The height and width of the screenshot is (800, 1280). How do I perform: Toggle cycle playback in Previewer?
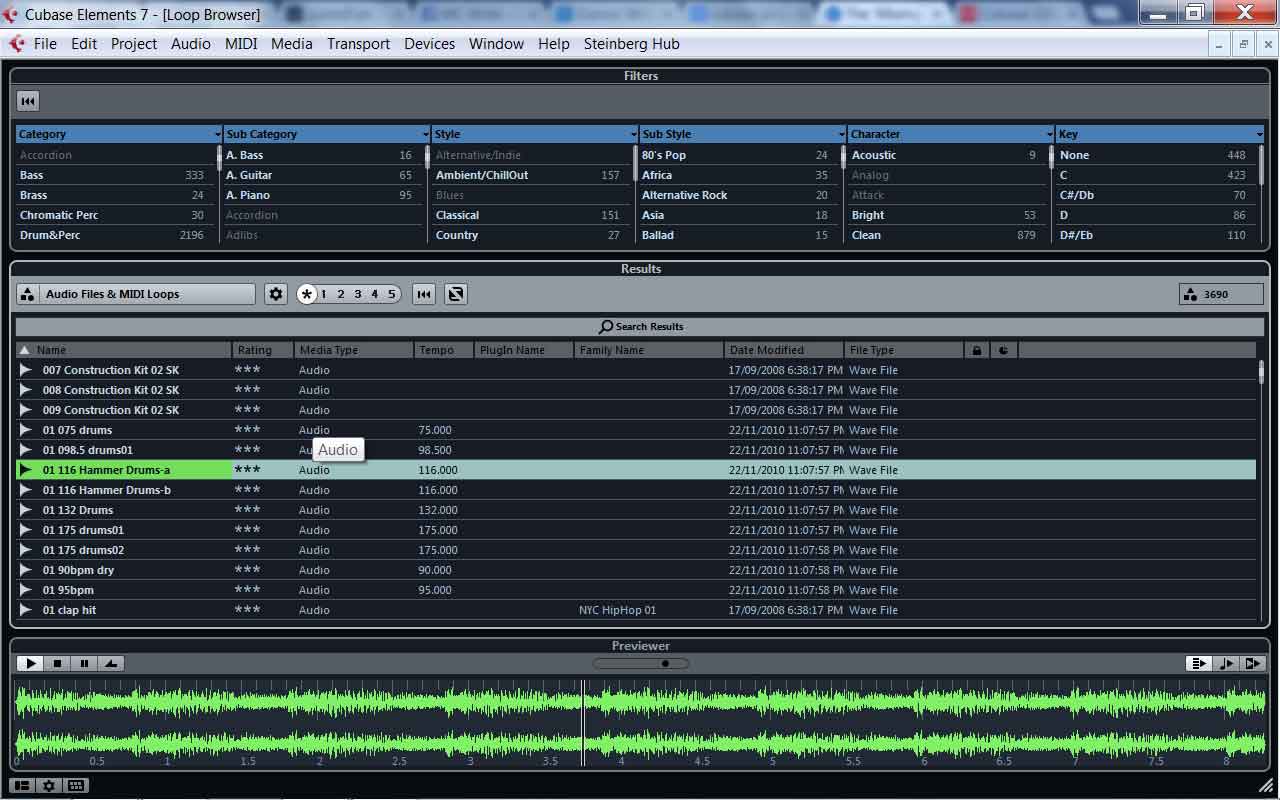(x=111, y=663)
